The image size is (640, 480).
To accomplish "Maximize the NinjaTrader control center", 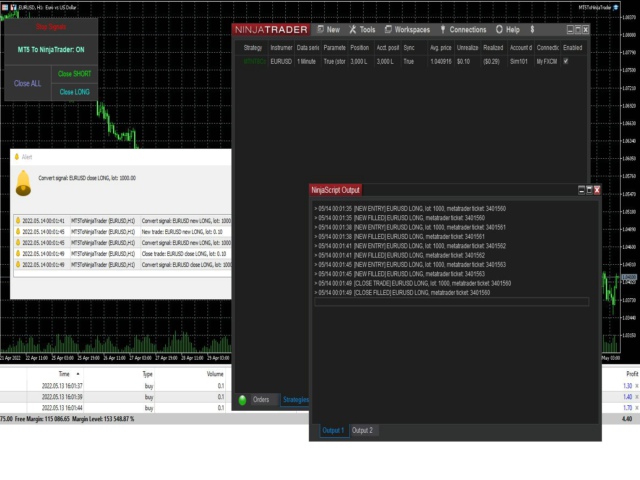I will (578, 29).
